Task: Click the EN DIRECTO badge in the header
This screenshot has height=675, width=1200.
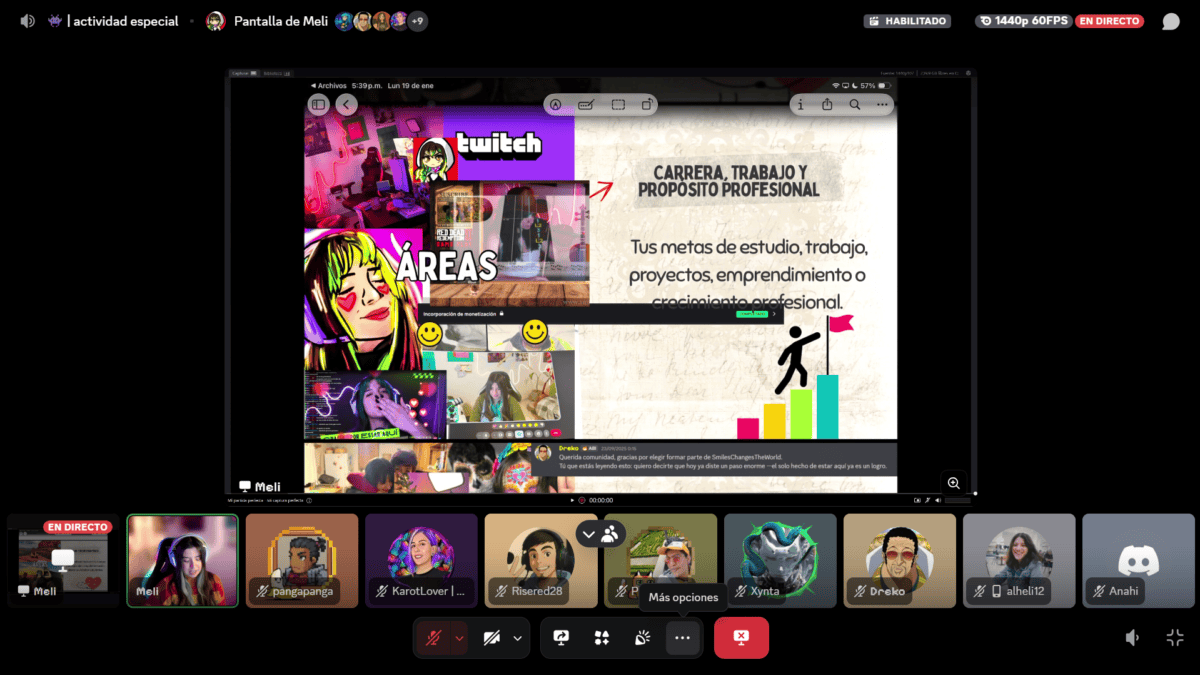Action: pos(1109,21)
